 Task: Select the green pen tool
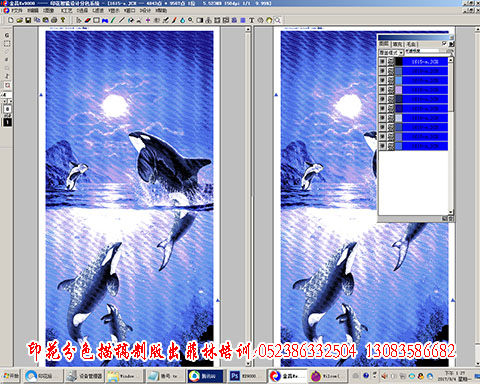point(113,20)
